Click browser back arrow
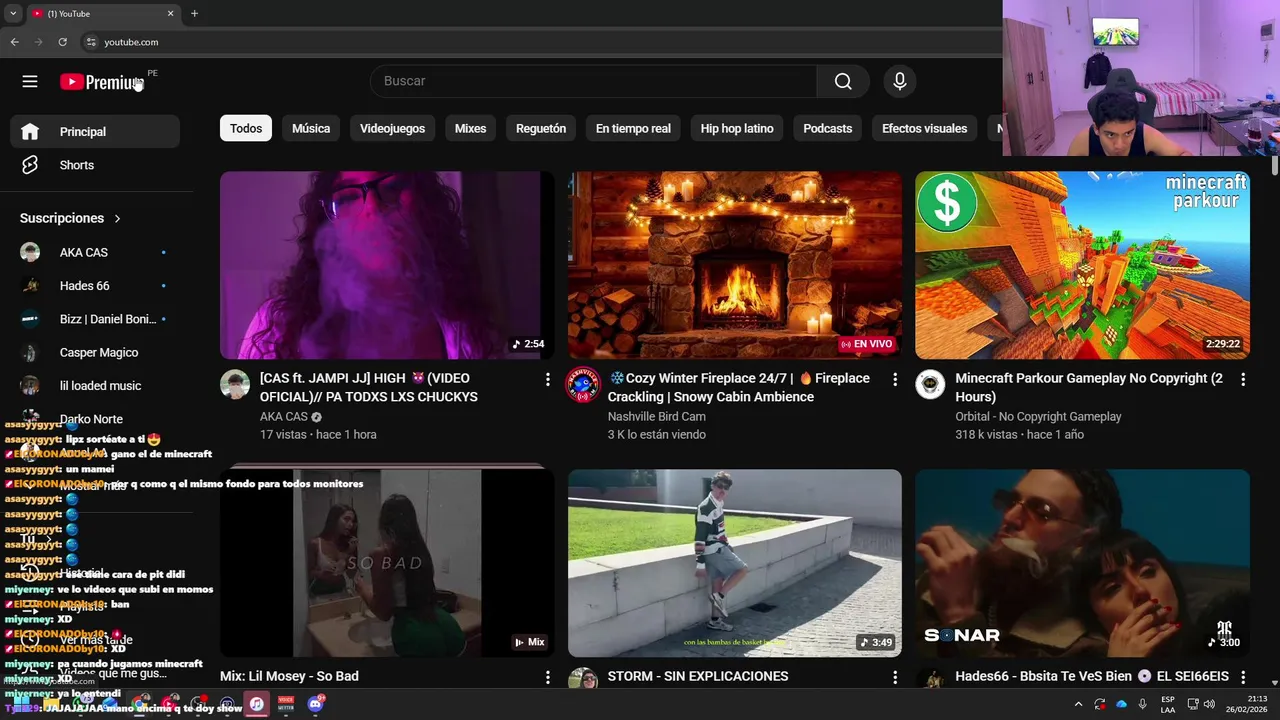The image size is (1280, 720). point(14,42)
